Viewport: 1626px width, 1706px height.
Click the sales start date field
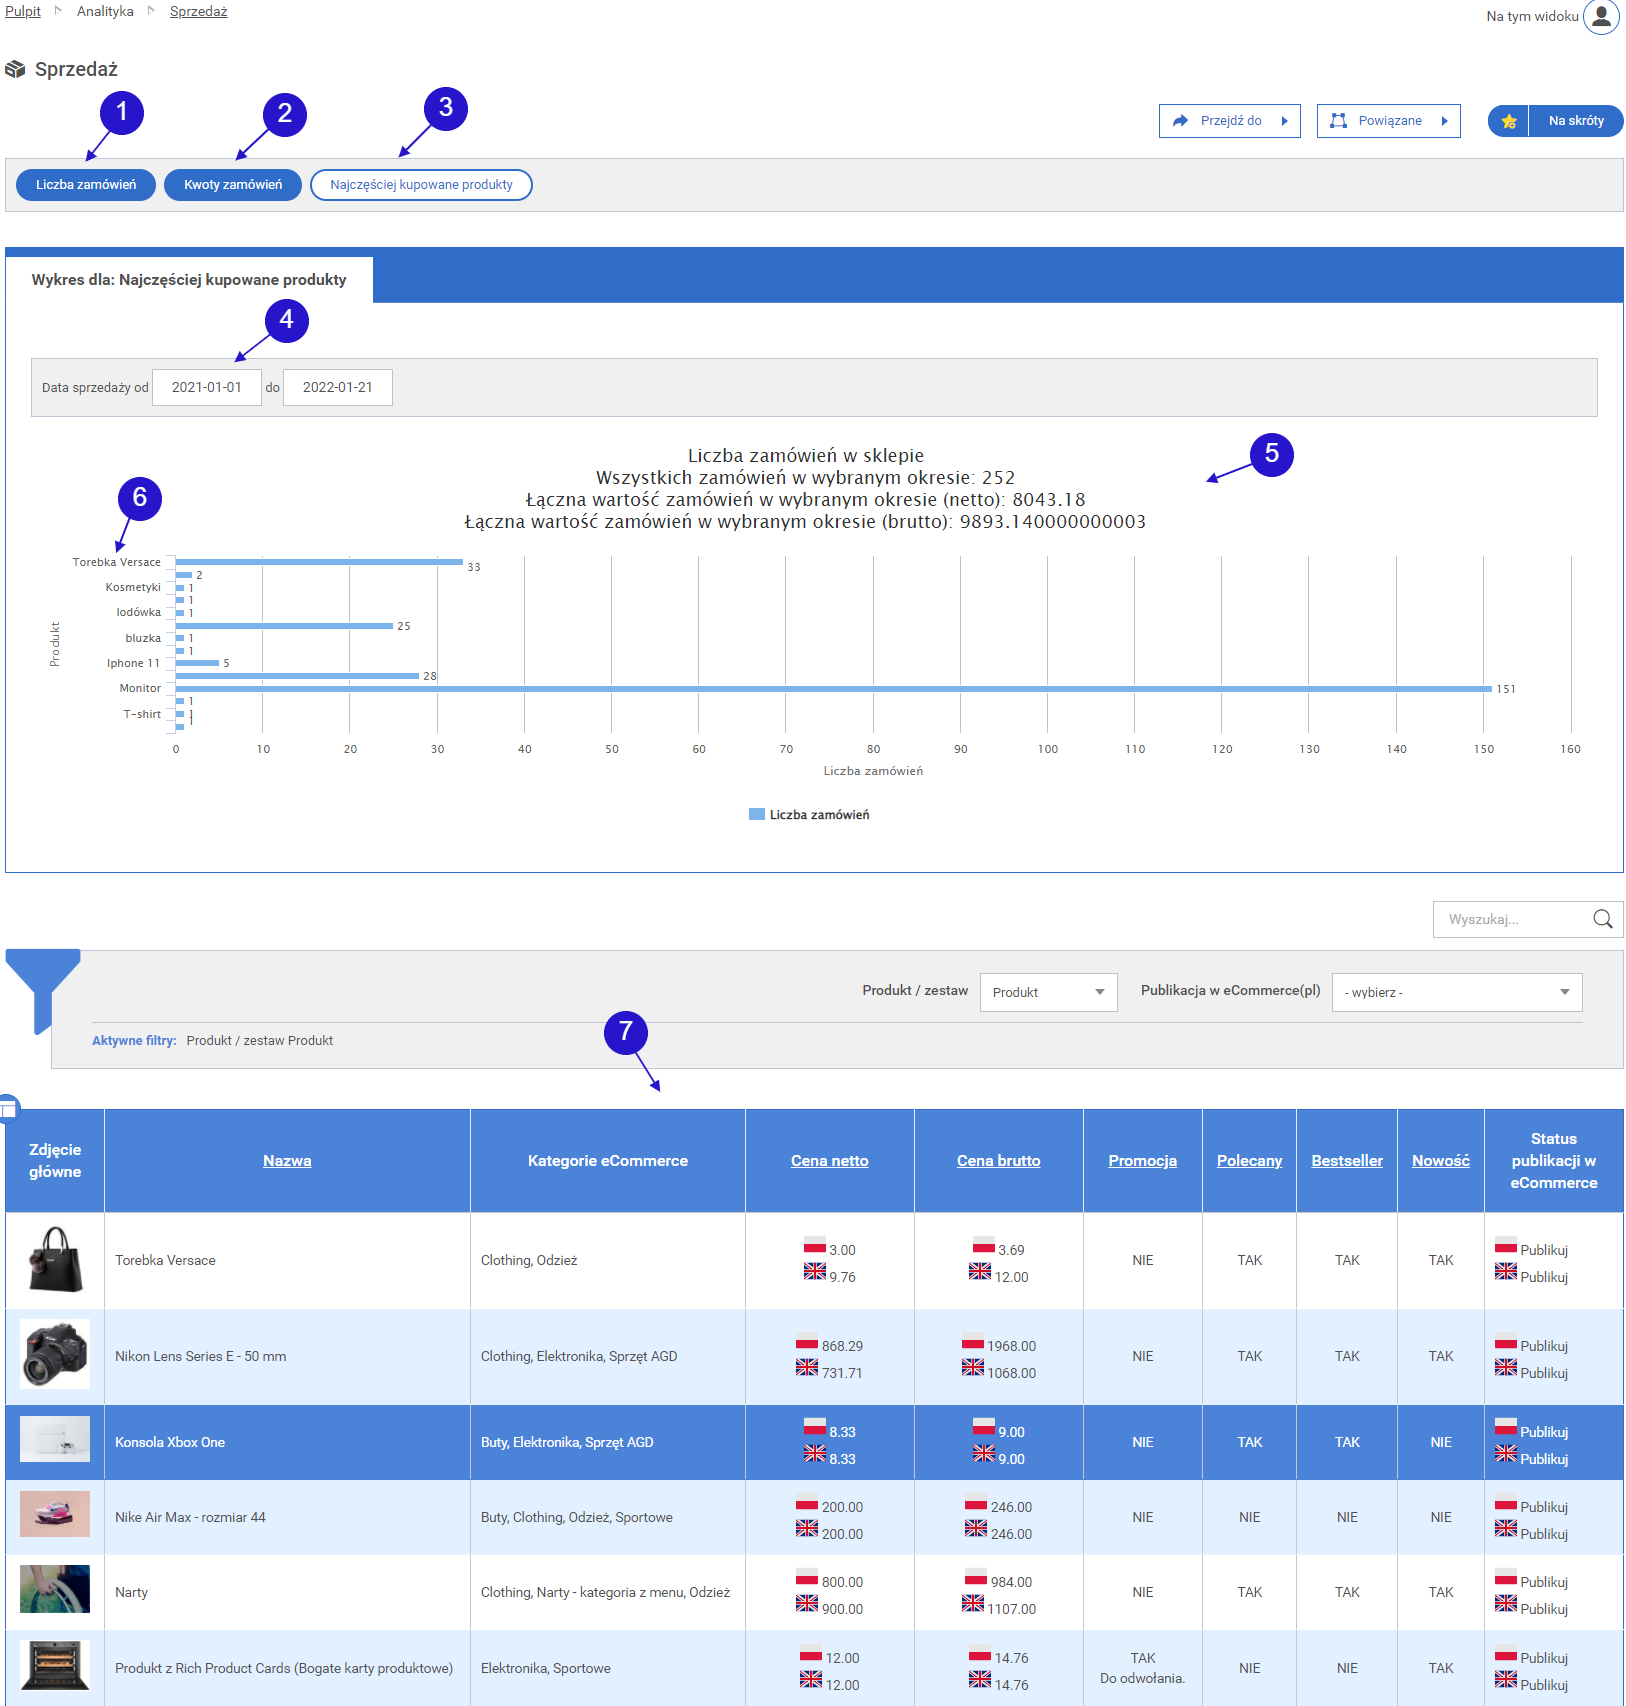pyautogui.click(x=206, y=387)
